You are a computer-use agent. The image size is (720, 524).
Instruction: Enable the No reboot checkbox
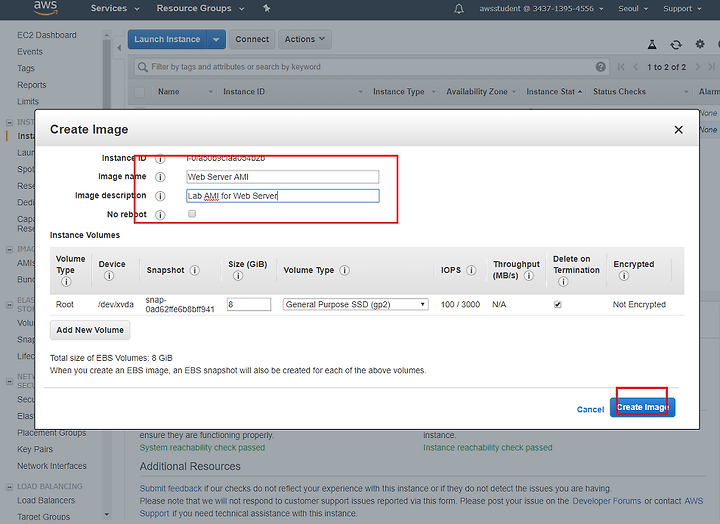(192, 214)
